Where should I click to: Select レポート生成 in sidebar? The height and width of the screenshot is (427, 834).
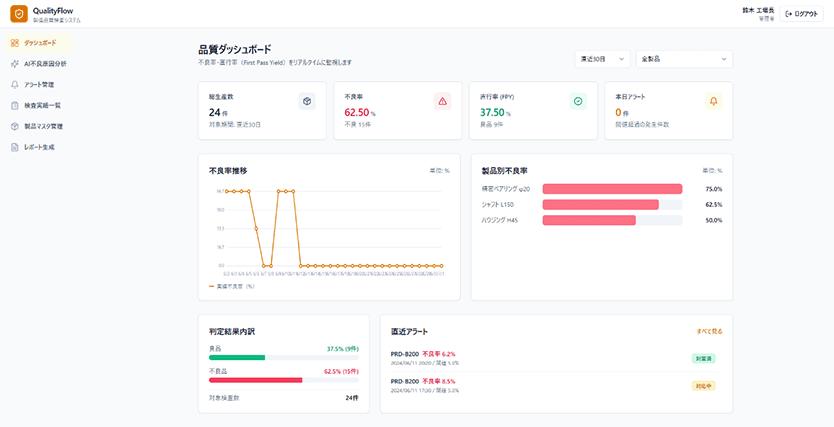[38, 147]
